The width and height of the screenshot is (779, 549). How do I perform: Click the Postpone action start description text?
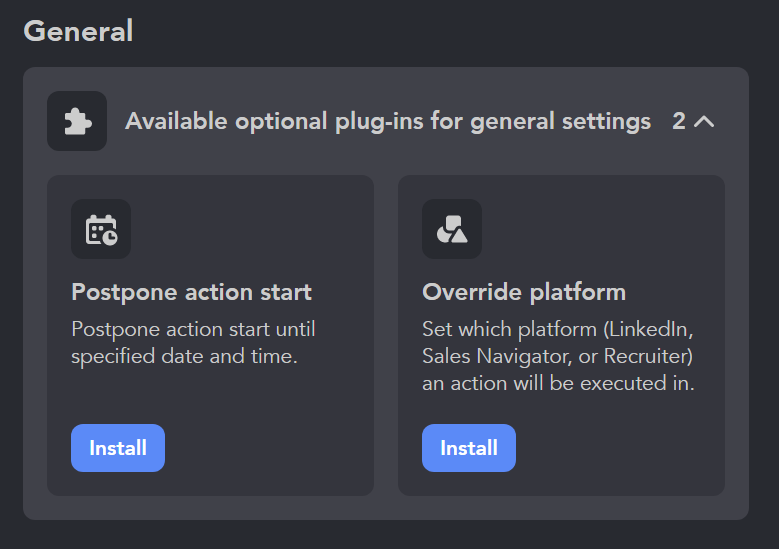coord(193,343)
